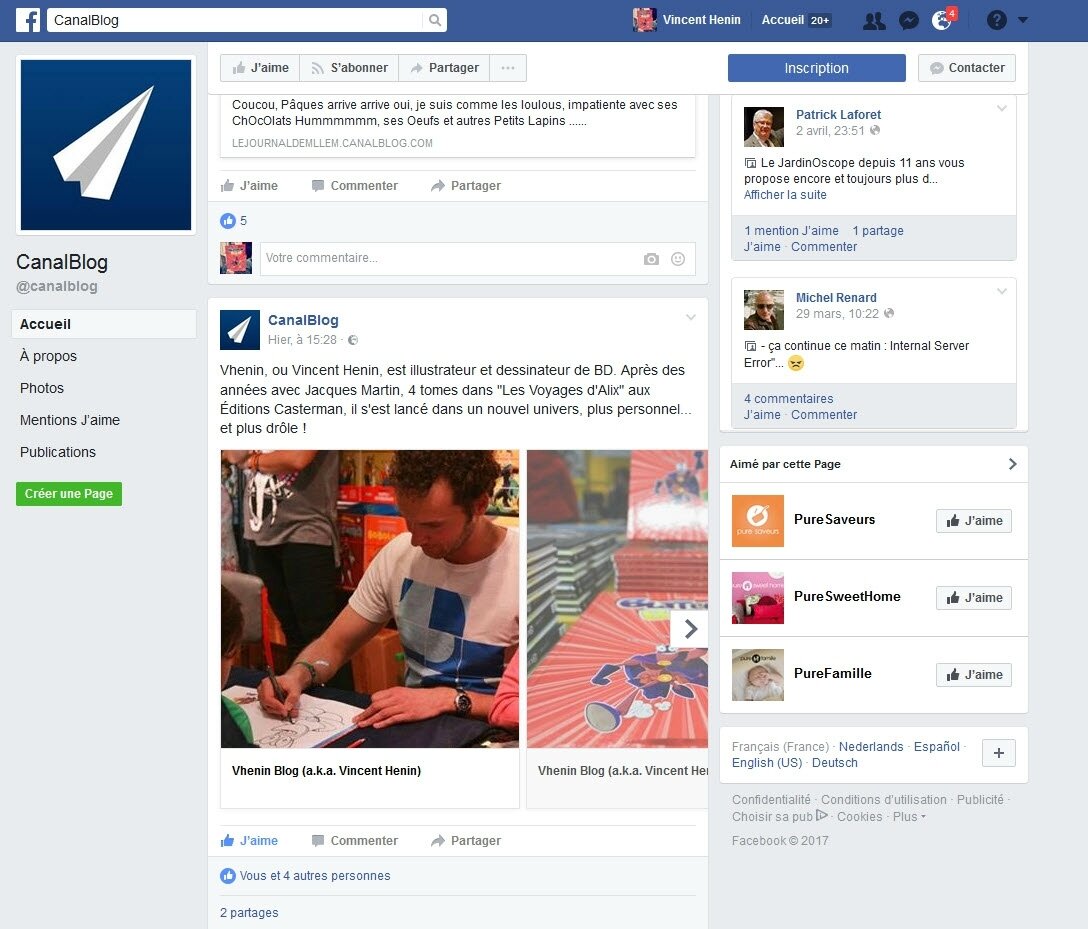Open the emoji smiley picker icon
The image size is (1088, 929).
point(678,259)
